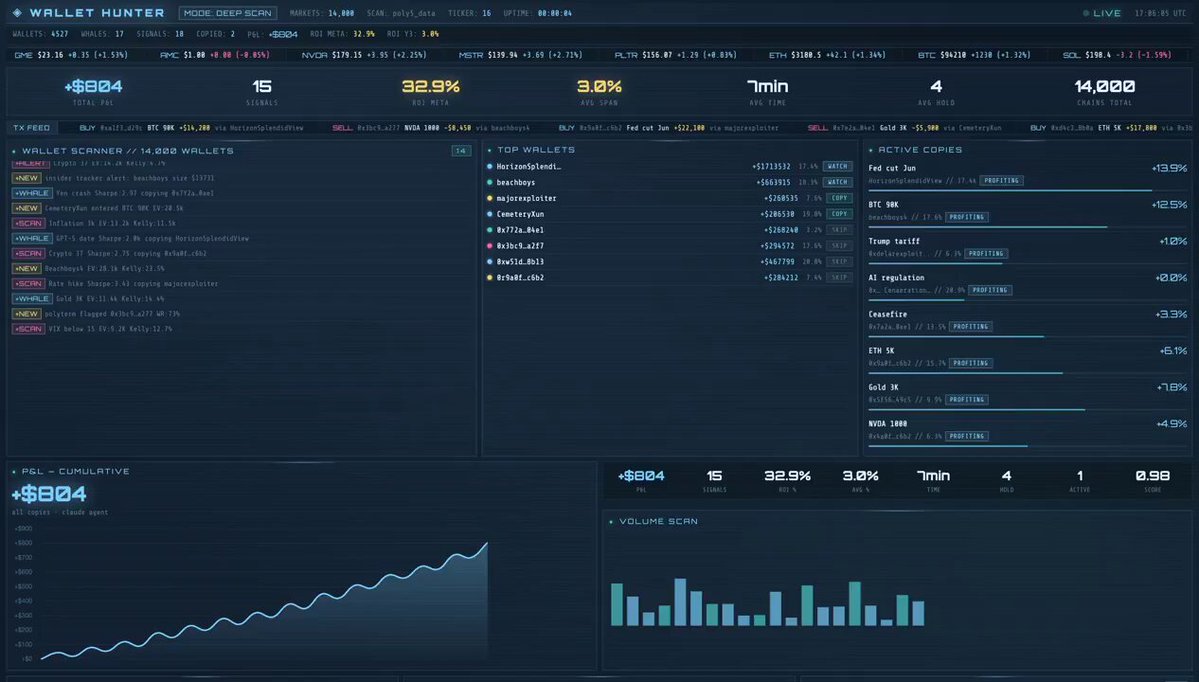The height and width of the screenshot is (682, 1199).
Task: Click COPY for majorexploiter wallet
Action: (x=839, y=198)
